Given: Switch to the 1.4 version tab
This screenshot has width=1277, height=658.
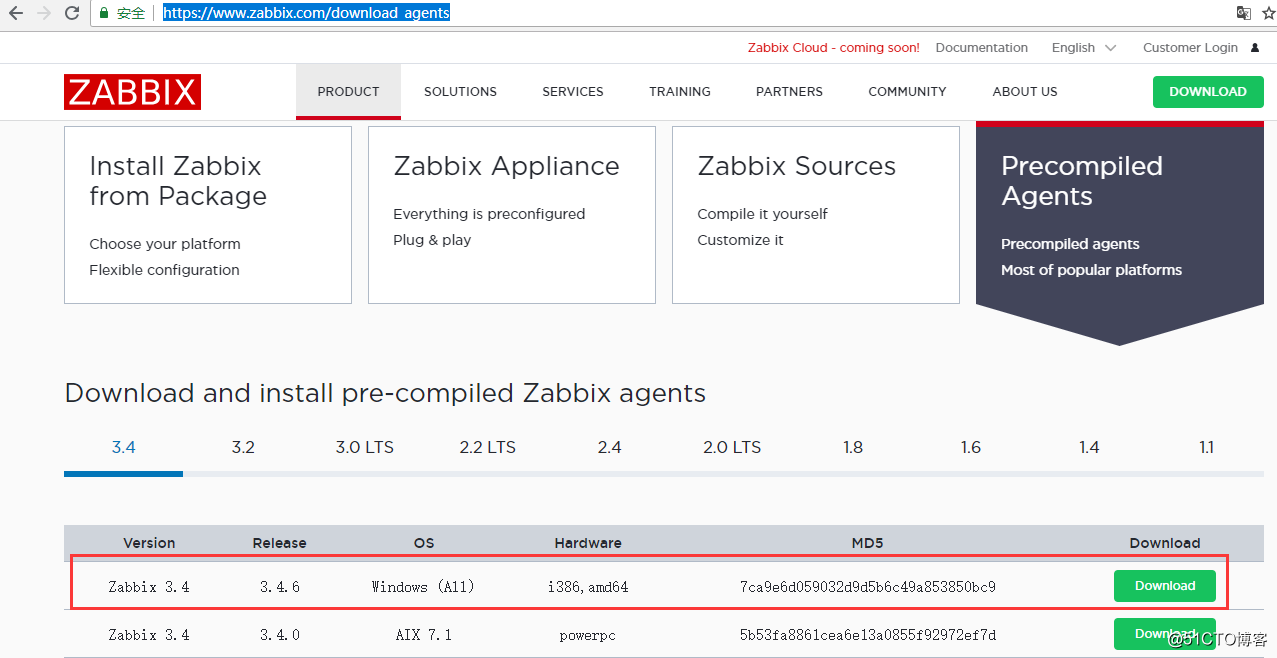Looking at the screenshot, I should (x=1089, y=447).
